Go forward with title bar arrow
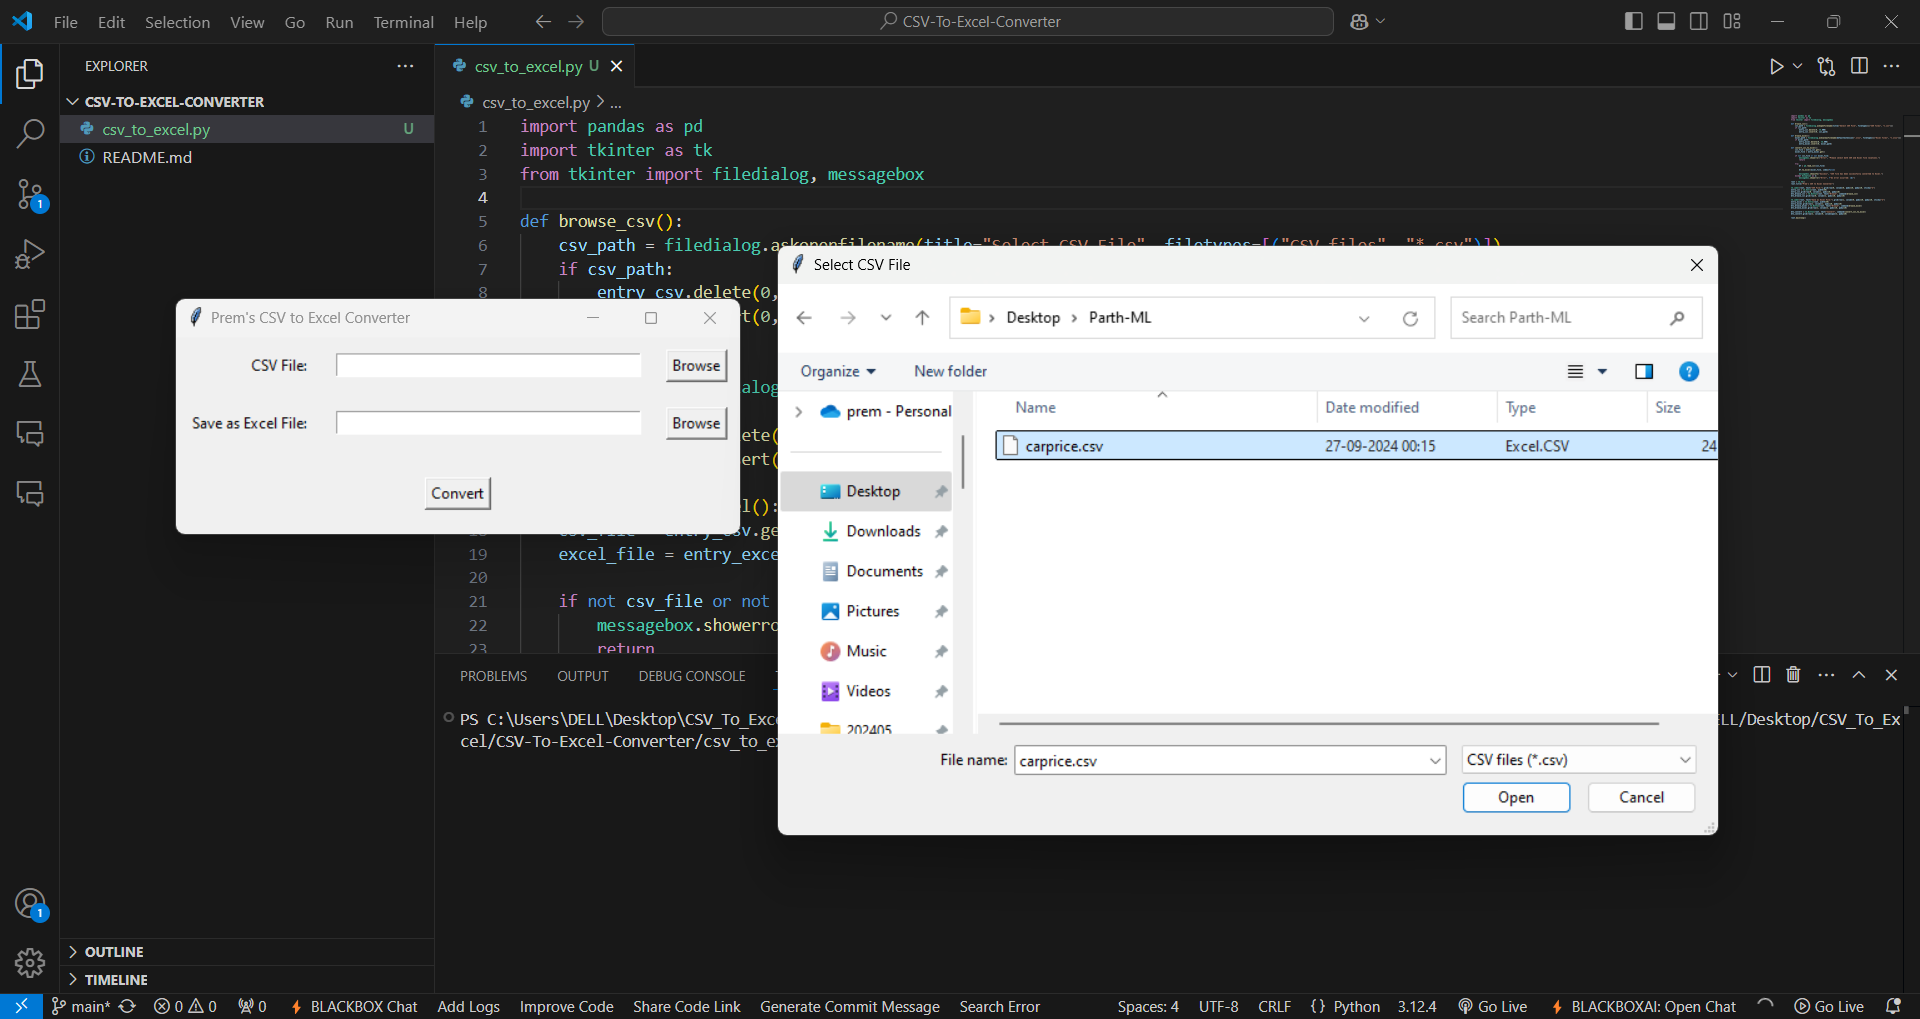 (576, 21)
